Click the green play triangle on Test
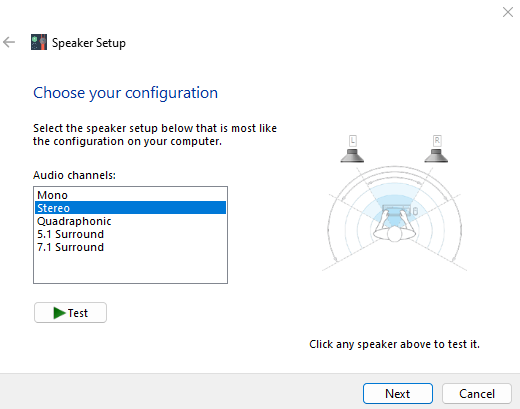520x409 pixels. click(x=59, y=313)
